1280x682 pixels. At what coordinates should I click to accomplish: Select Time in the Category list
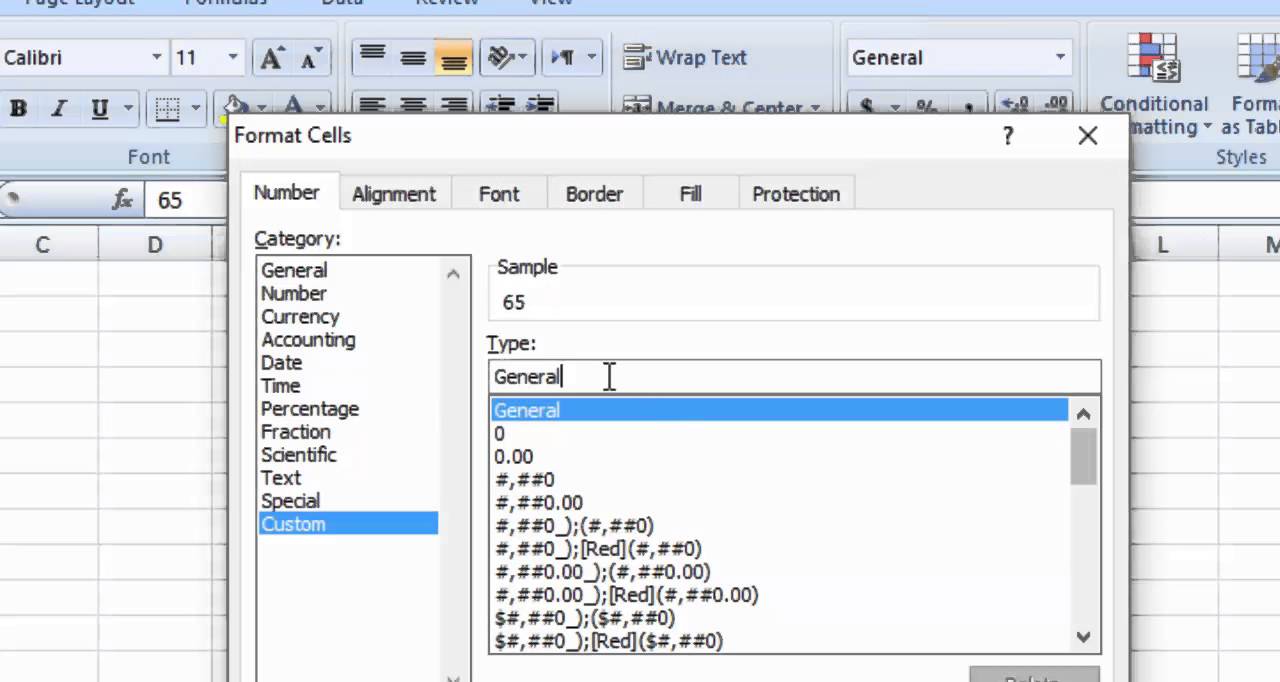[280, 385]
